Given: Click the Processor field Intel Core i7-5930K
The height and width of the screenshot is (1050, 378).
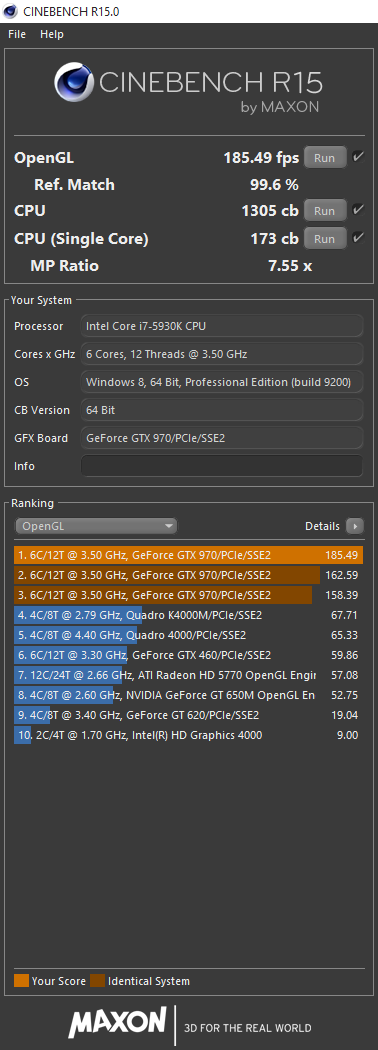Looking at the screenshot, I should 222,326.
